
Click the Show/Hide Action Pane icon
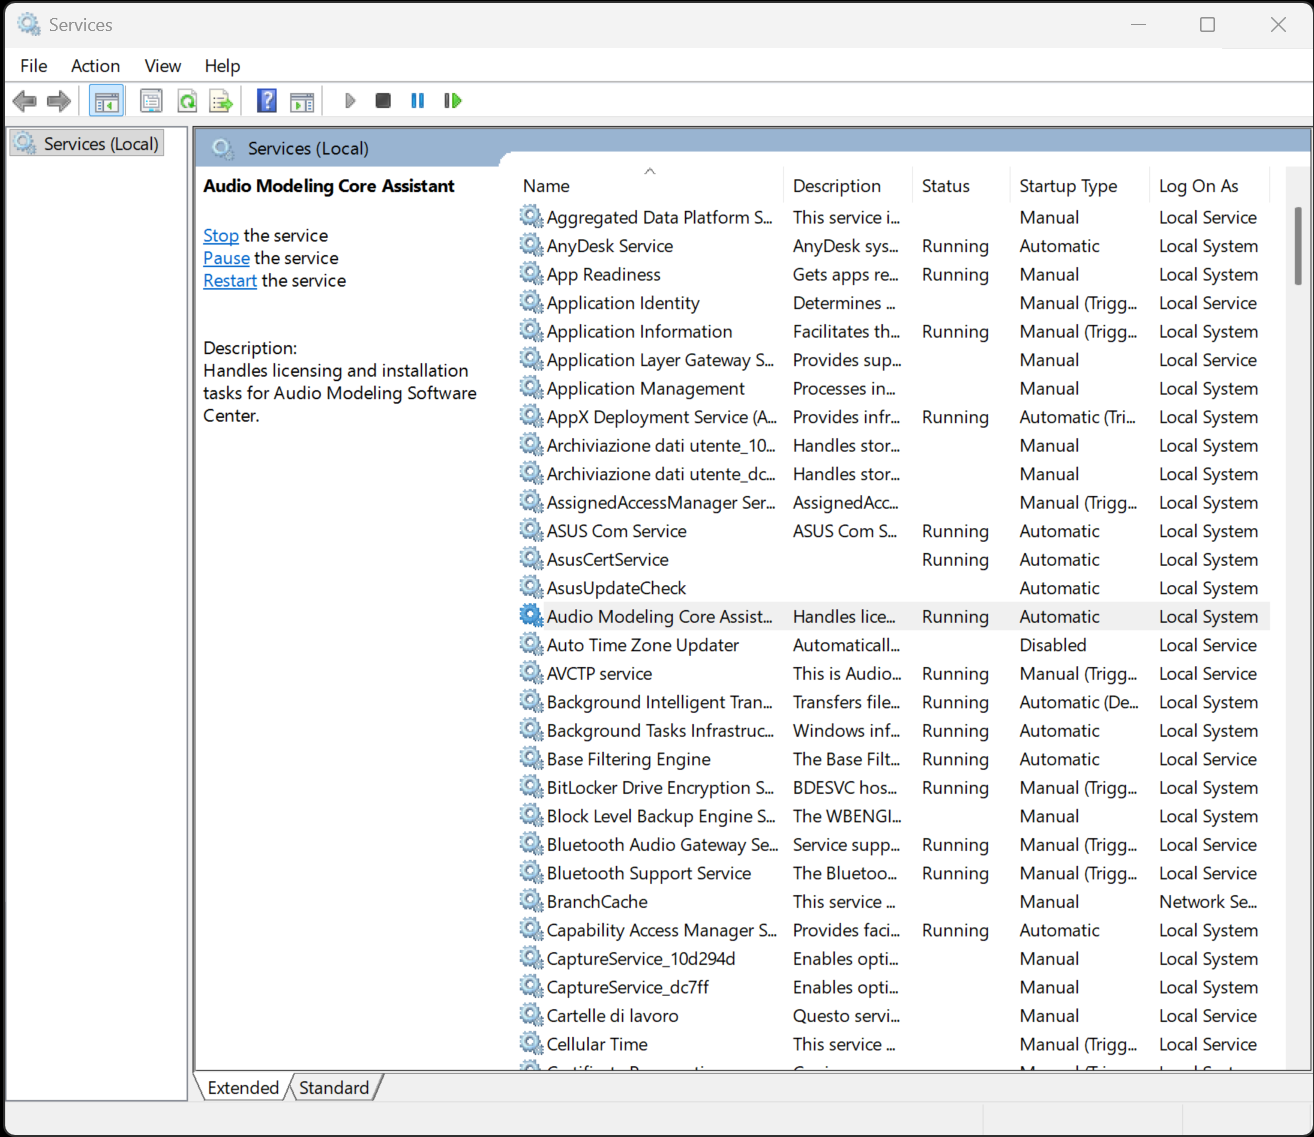(x=302, y=101)
